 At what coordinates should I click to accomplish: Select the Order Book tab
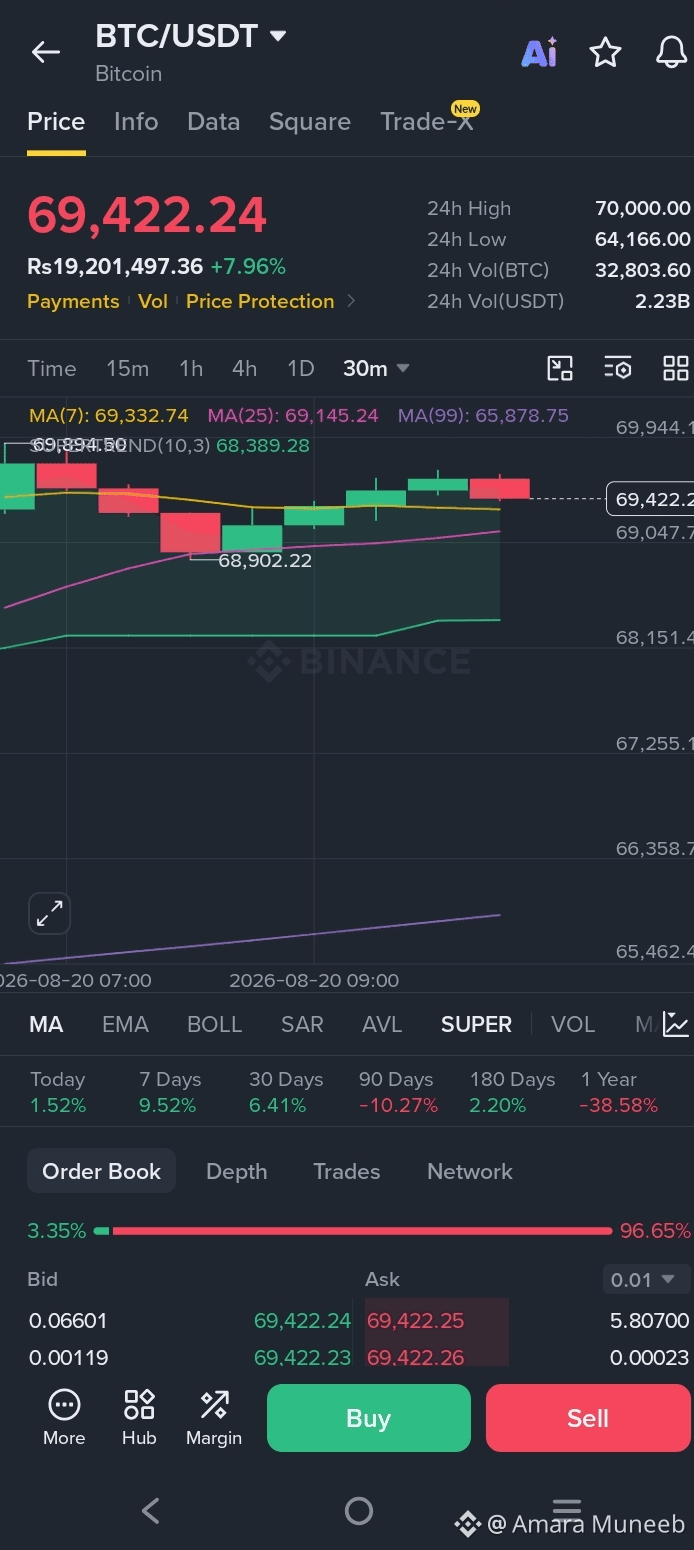coord(101,1171)
